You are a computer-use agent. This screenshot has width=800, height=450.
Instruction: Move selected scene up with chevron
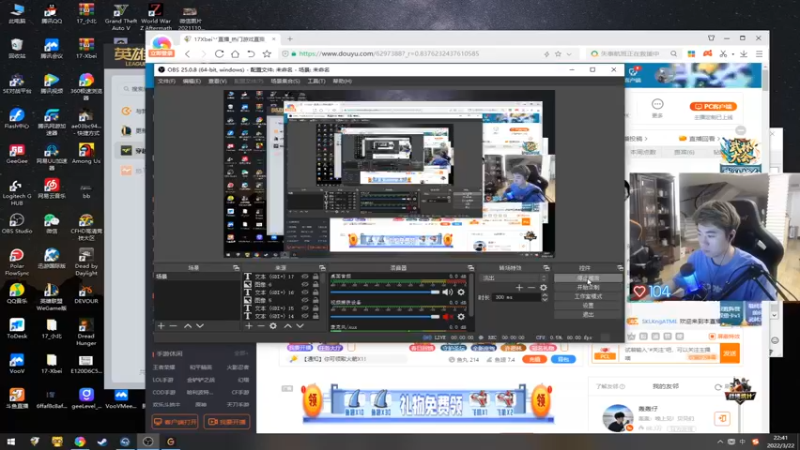[188, 326]
